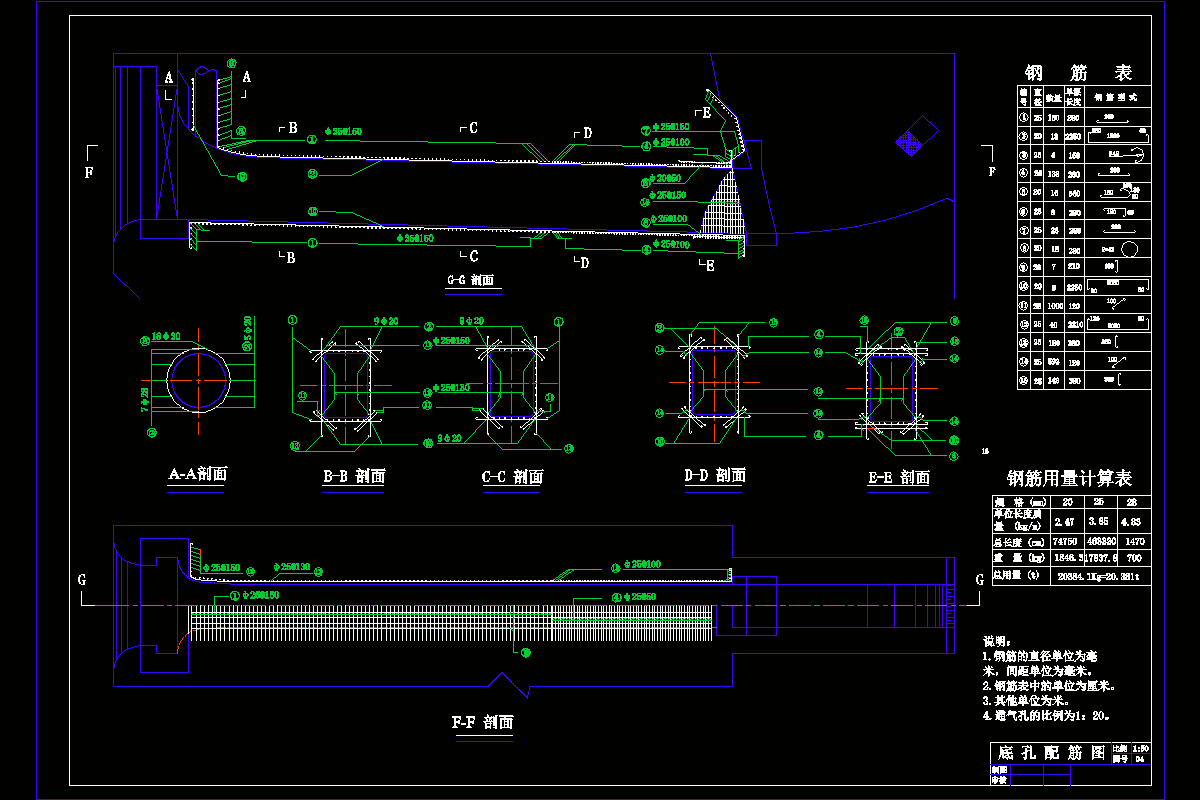Image resolution: width=1200 pixels, height=800 pixels.
Task: Click the 说明 notes heading
Action: click(x=998, y=641)
